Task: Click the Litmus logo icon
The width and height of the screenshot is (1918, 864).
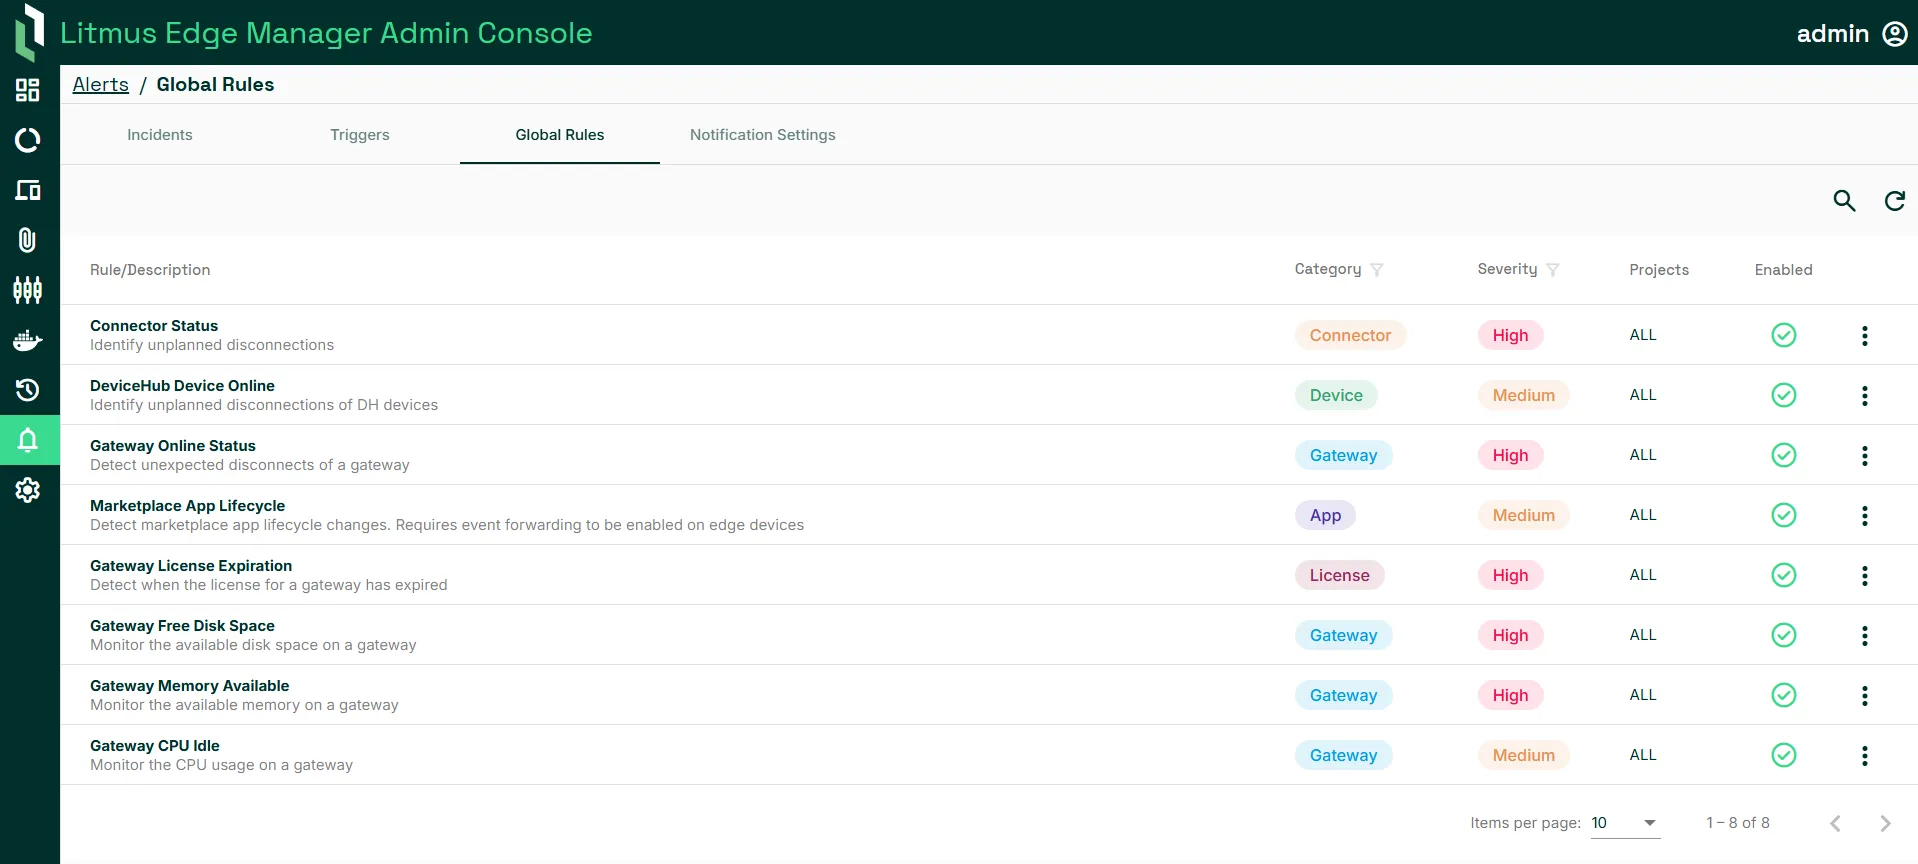Action: click(30, 32)
